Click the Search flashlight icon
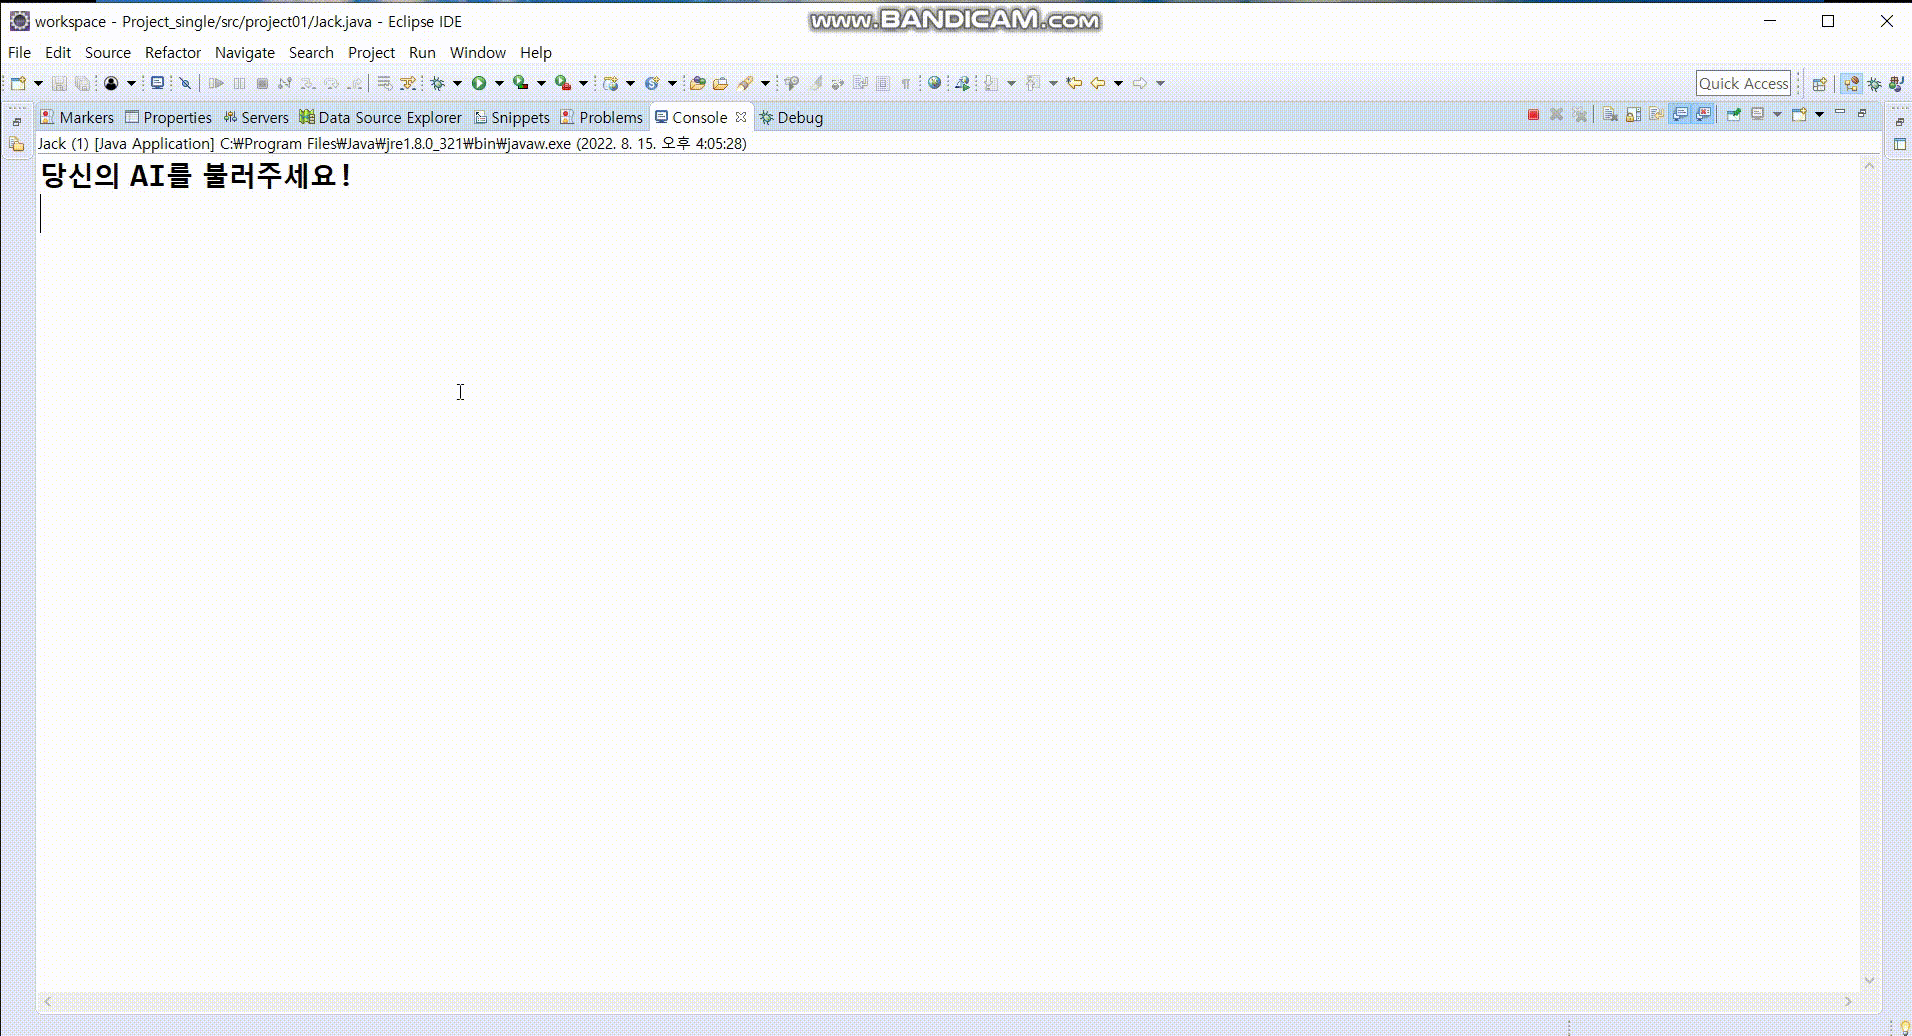The image size is (1912, 1036). tap(745, 83)
